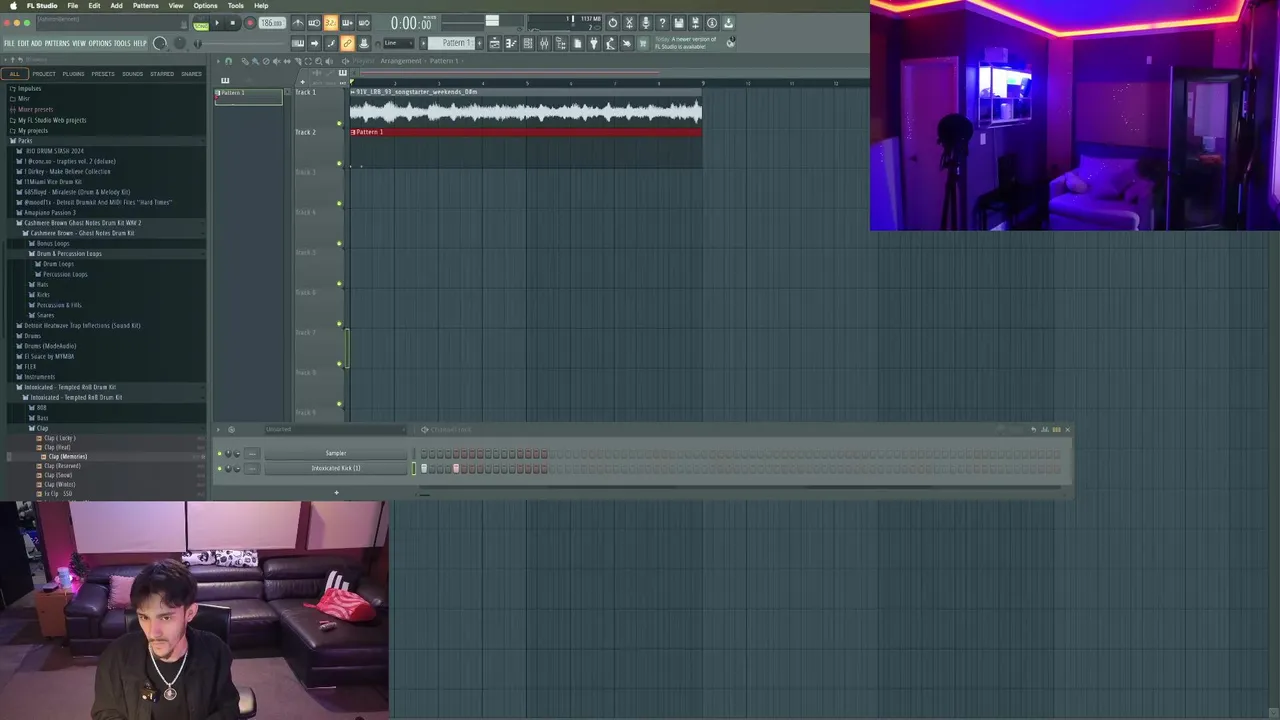Viewport: 1280px width, 720px height.
Task: Mute Track 1 via its green LED
Action: point(339,124)
